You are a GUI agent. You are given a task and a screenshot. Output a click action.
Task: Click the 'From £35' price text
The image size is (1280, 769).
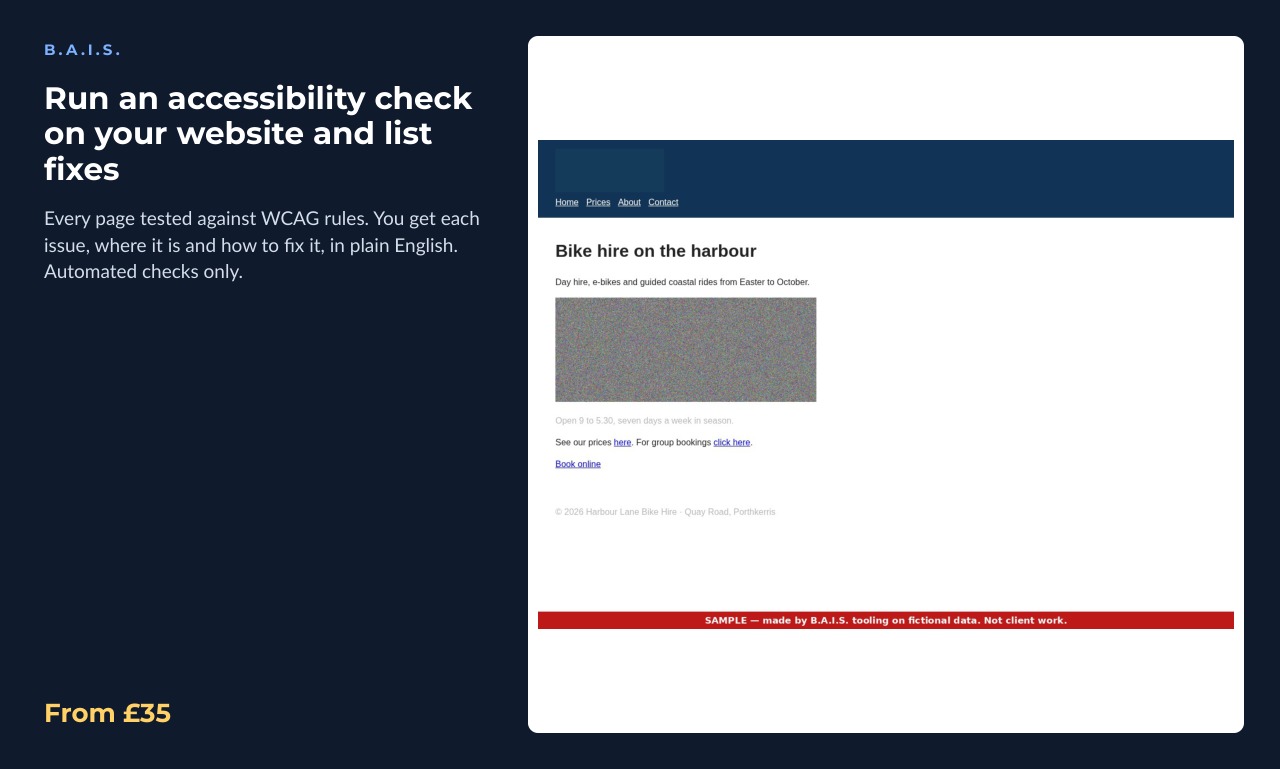108,713
